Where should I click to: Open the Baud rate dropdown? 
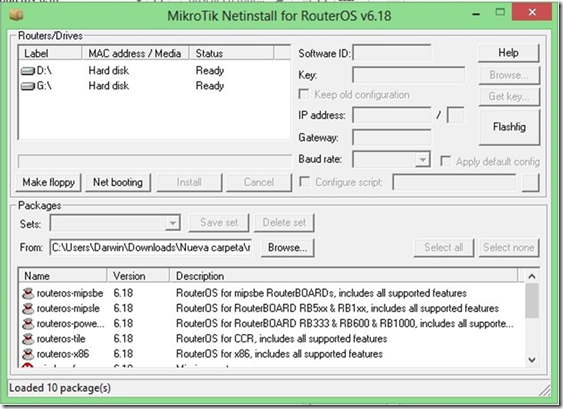click(423, 159)
